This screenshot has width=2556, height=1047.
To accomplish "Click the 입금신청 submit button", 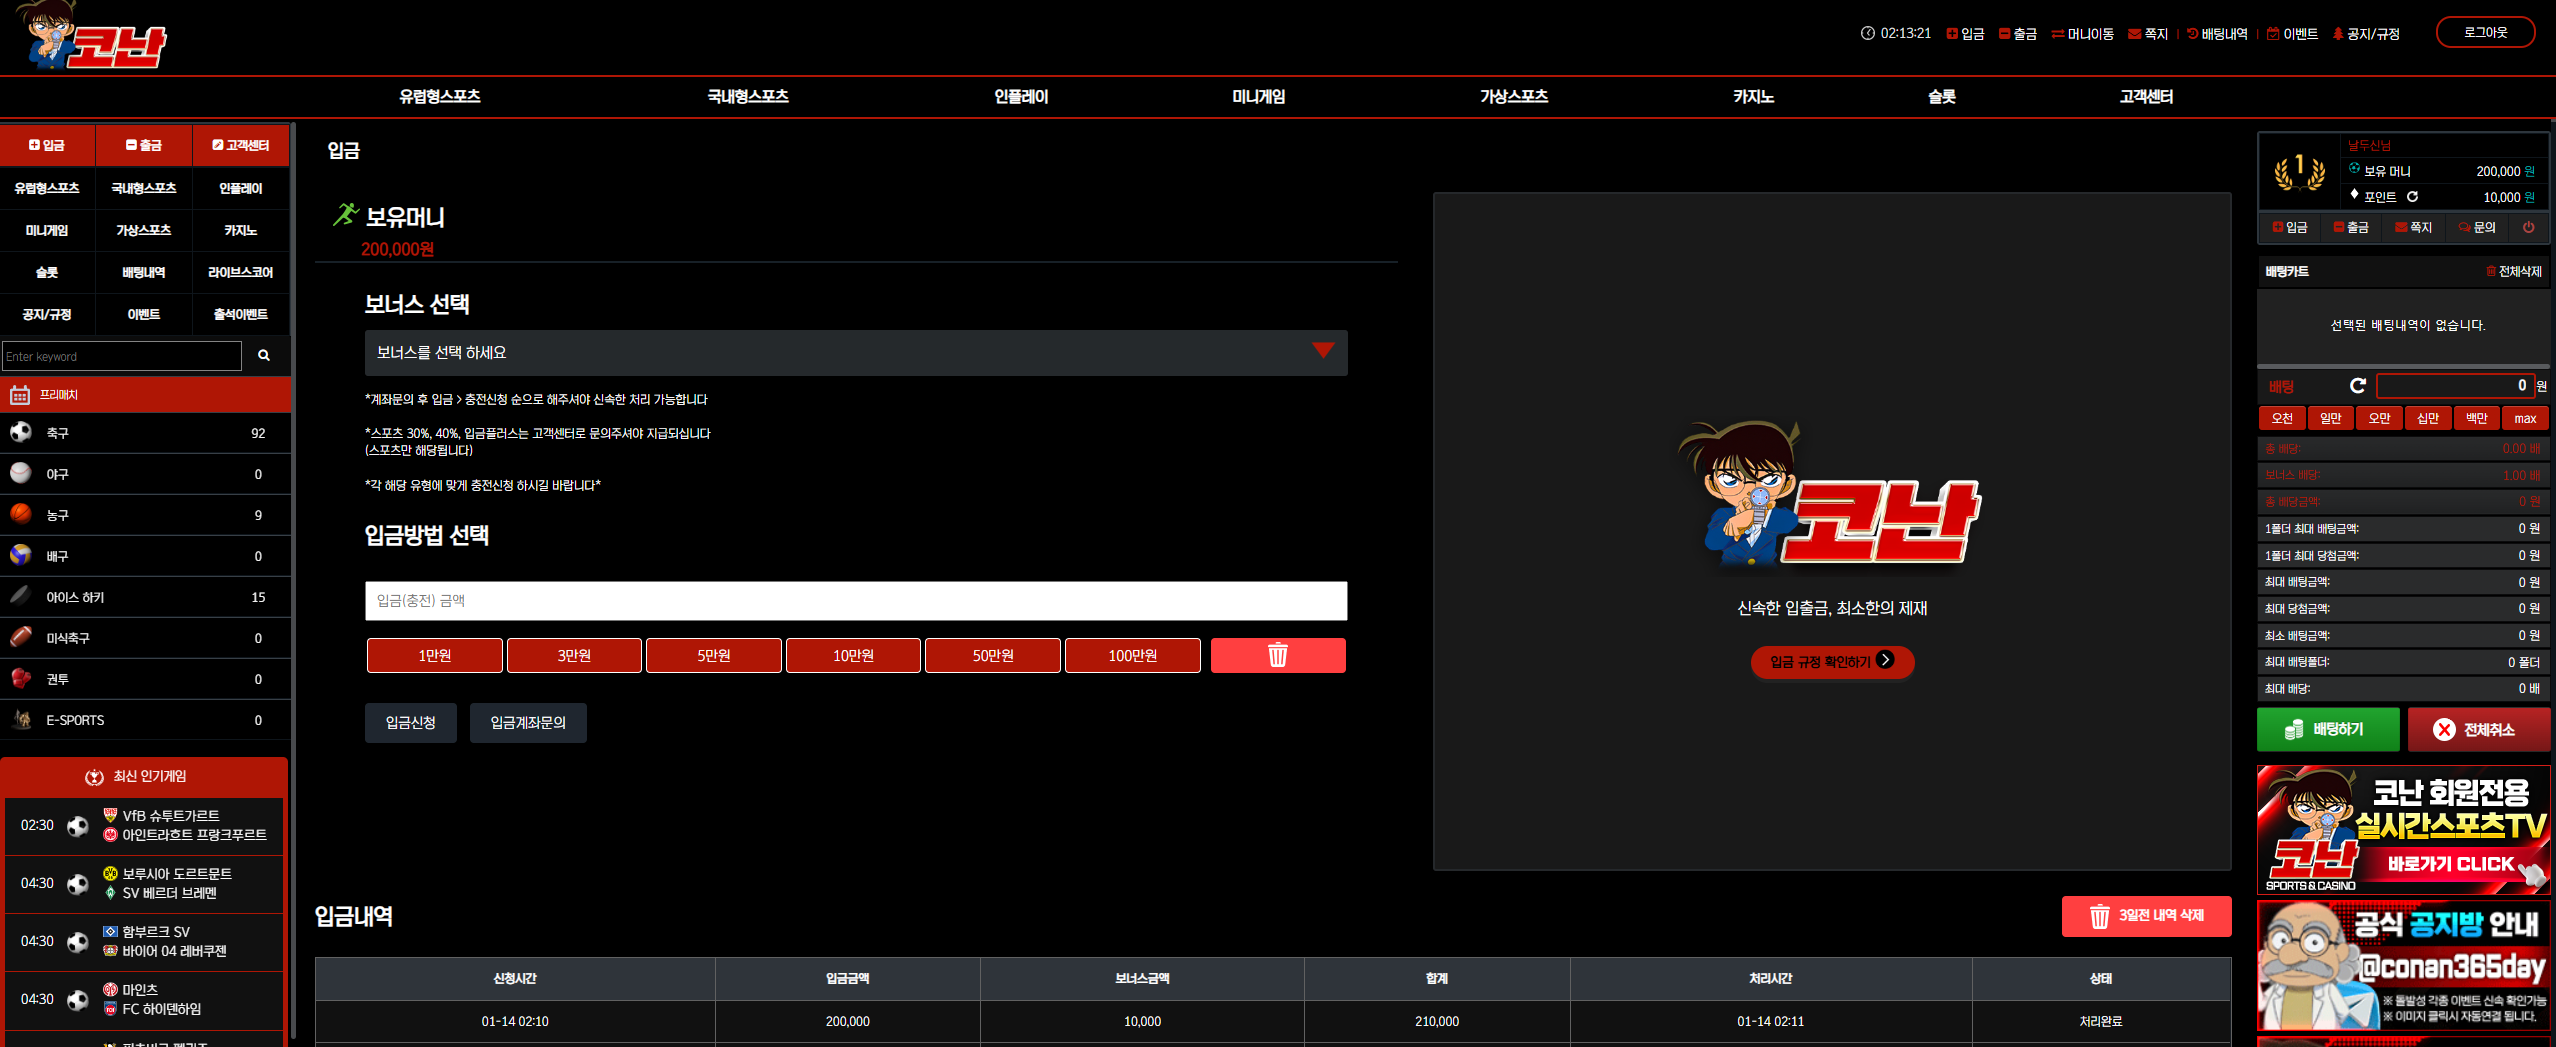I will coord(411,723).
